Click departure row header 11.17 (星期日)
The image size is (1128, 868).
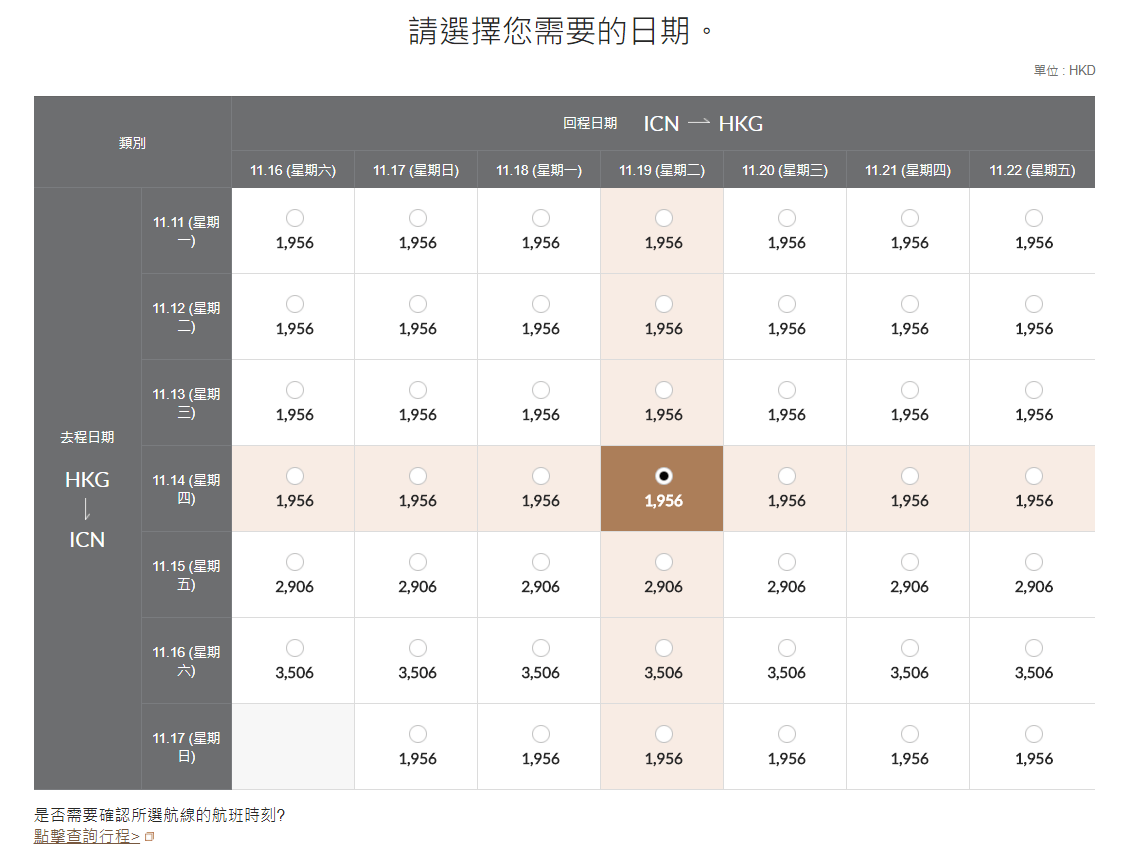[x=186, y=747]
